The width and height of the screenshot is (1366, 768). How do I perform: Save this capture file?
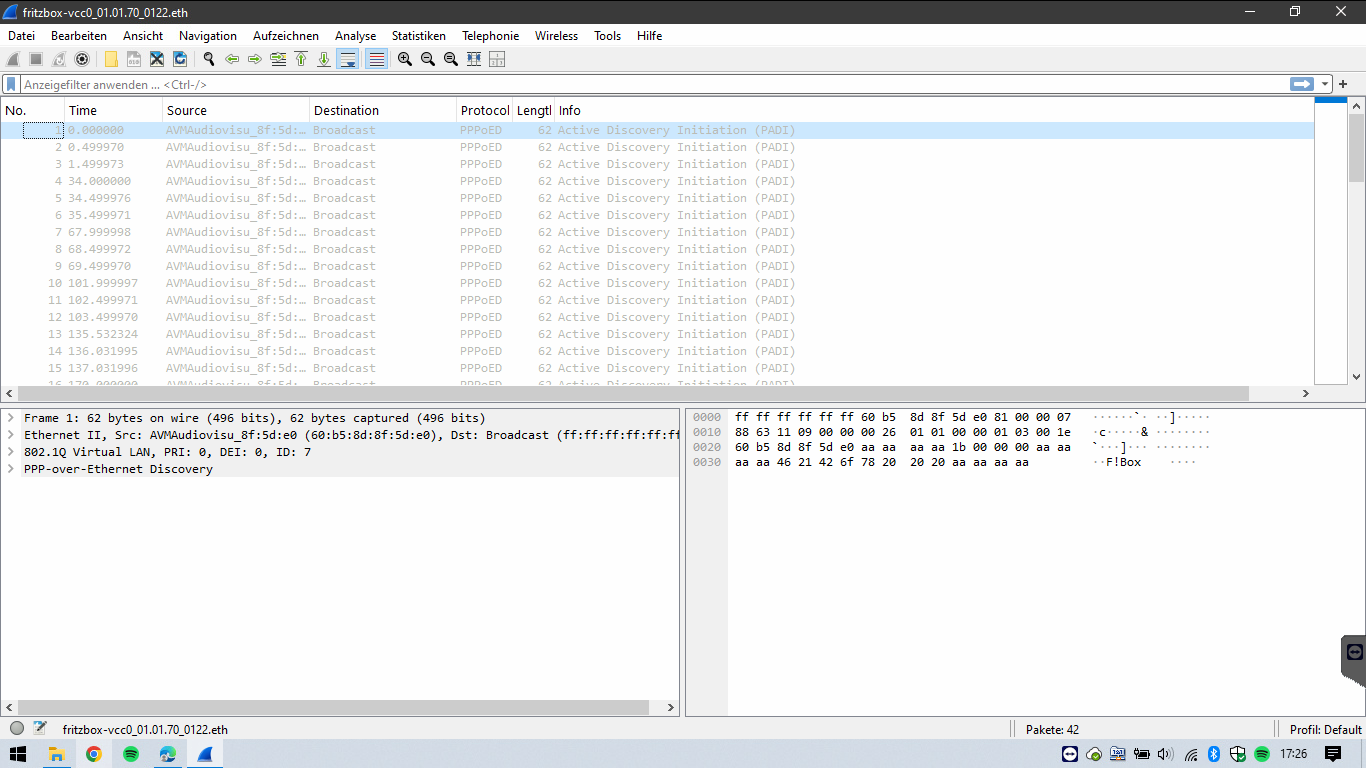click(x=134, y=59)
